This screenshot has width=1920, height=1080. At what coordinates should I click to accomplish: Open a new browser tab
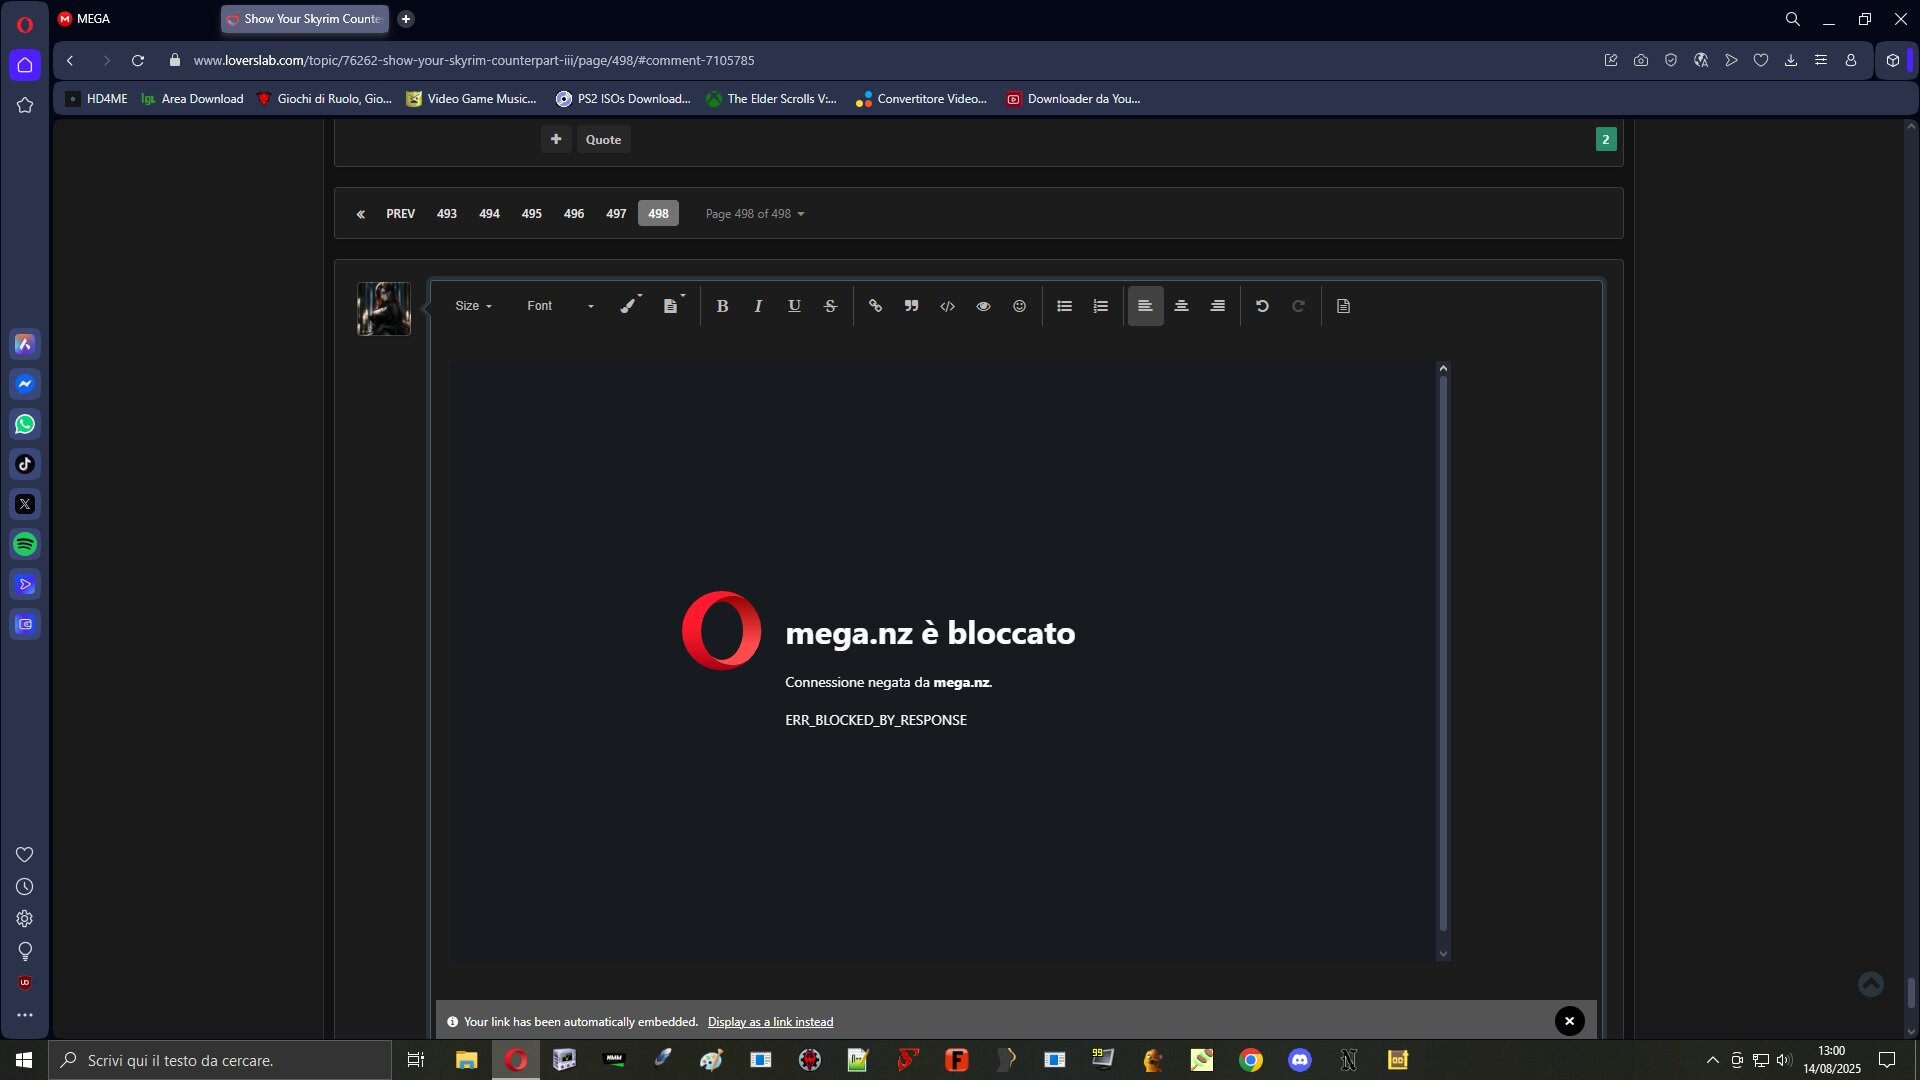click(406, 19)
